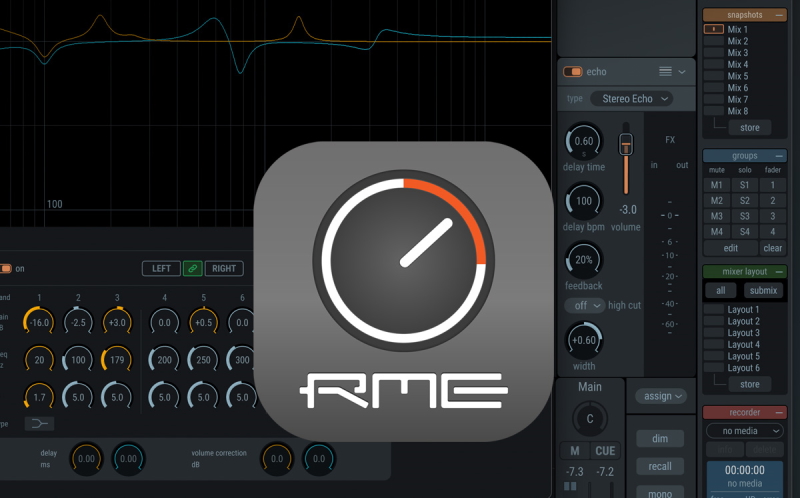The image size is (800, 498).
Task: Click the green channel link icon
Action: tap(191, 268)
